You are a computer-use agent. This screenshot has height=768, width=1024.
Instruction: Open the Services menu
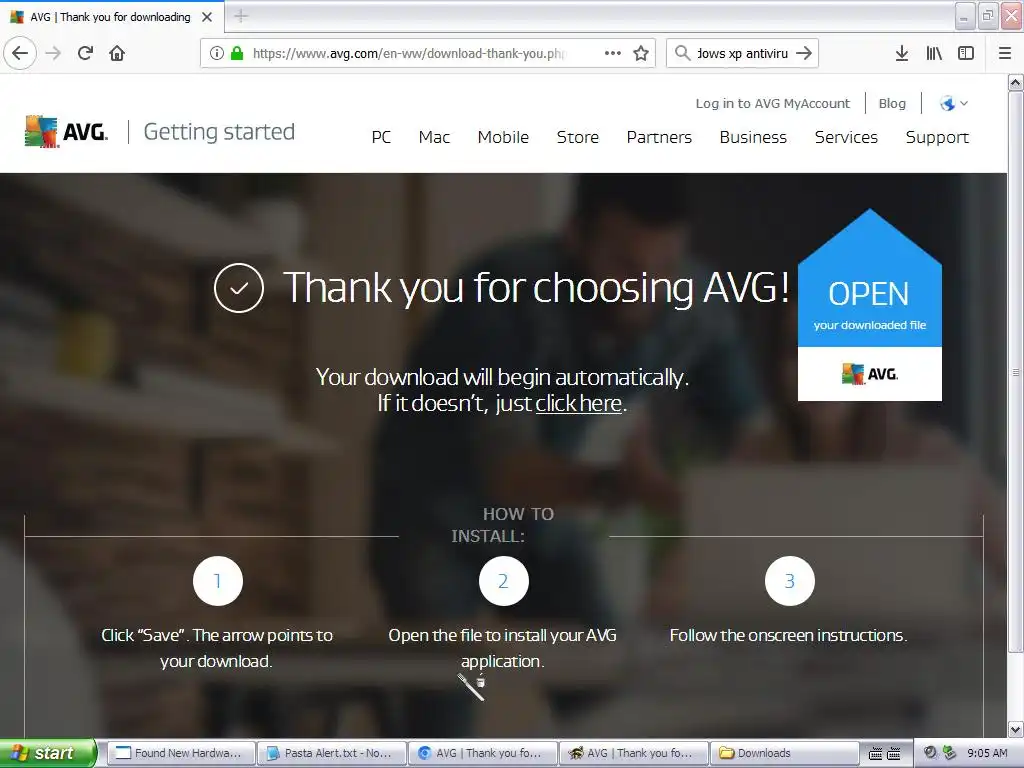846,137
